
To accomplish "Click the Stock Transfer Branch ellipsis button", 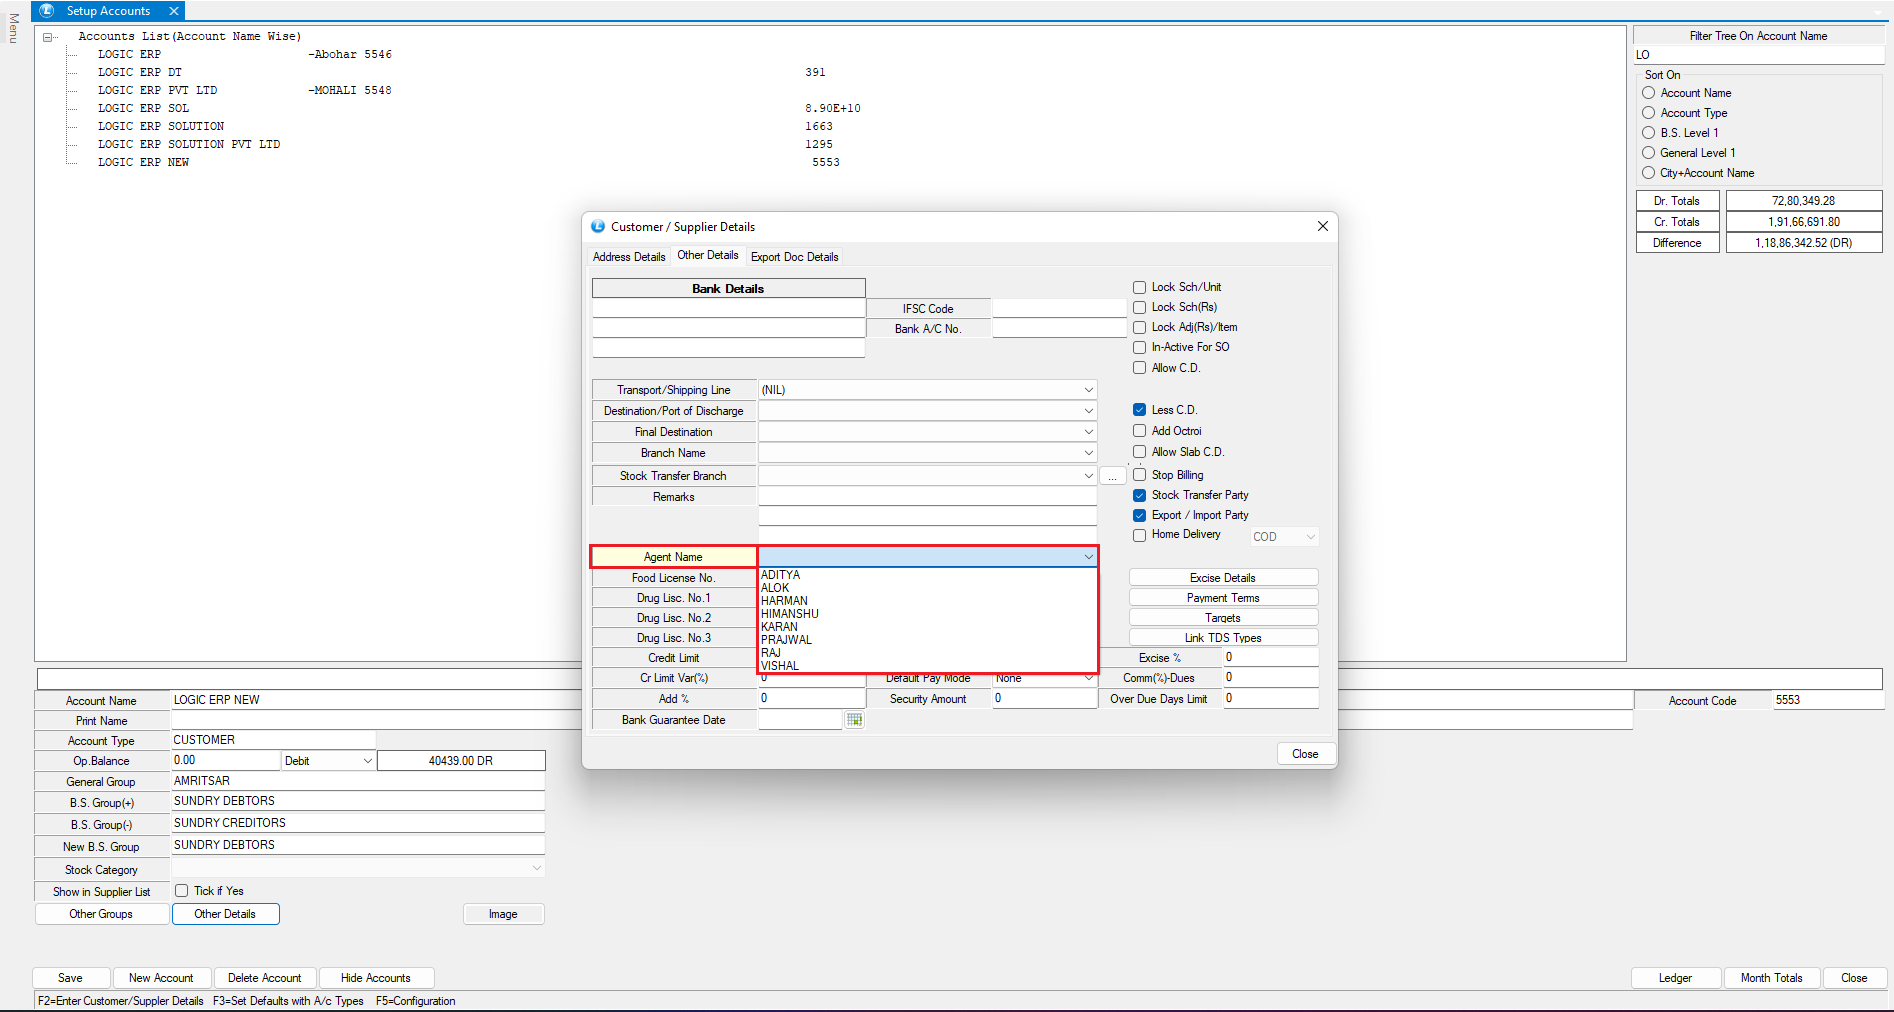I will click(1112, 477).
